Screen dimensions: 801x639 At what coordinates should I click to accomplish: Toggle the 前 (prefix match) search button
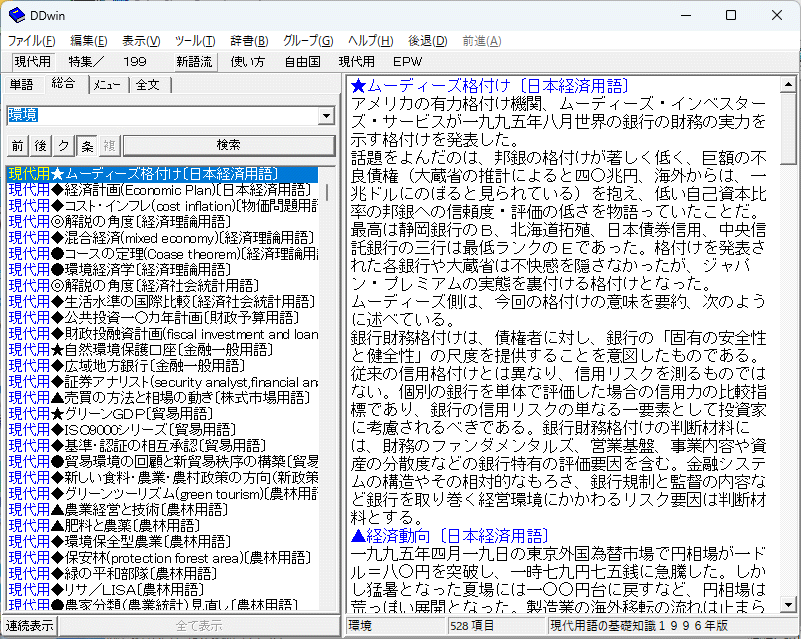pyautogui.click(x=17, y=145)
